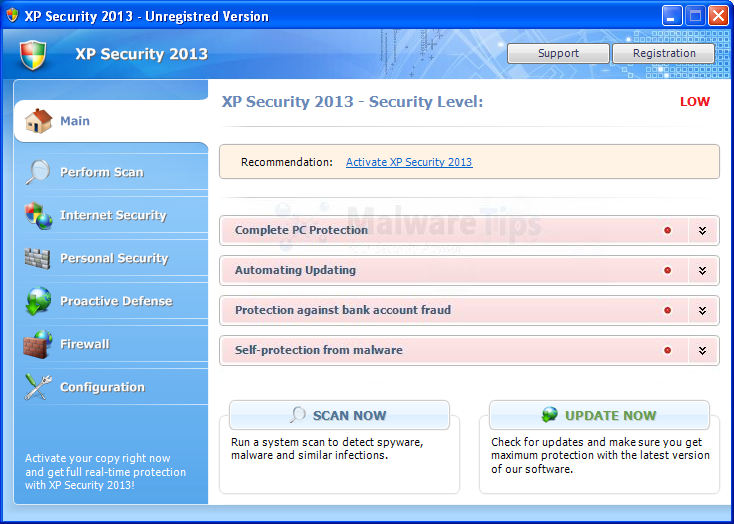Expand the Automating Updating section chevron

702,270
